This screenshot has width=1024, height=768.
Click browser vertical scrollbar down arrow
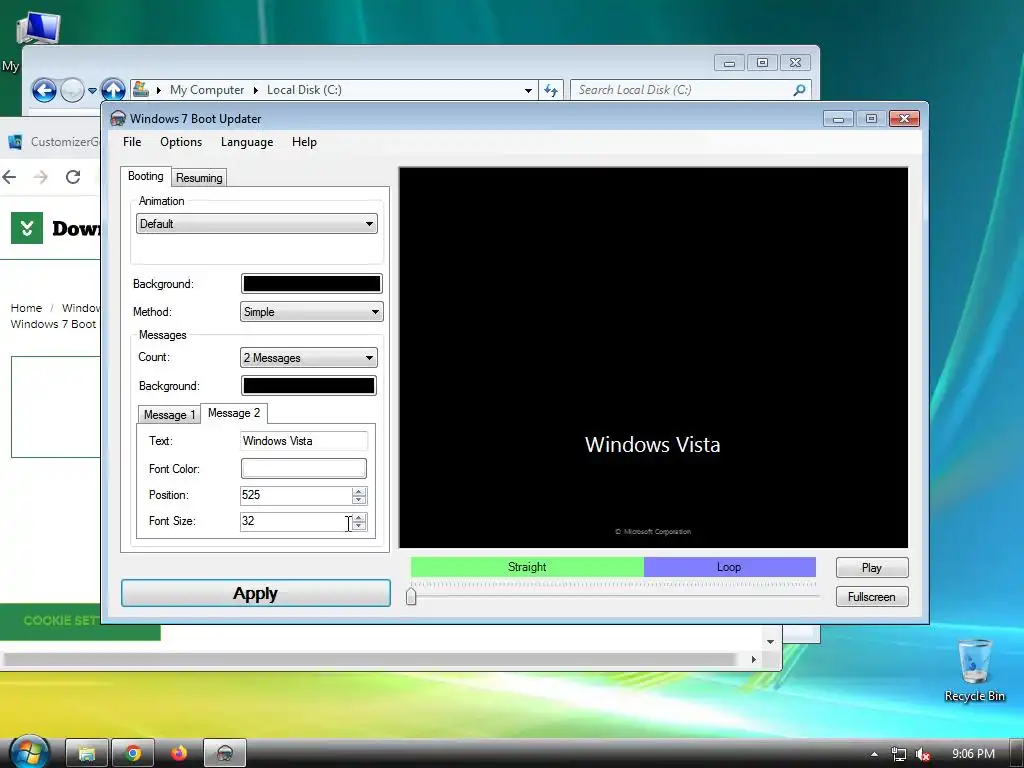[x=771, y=641]
